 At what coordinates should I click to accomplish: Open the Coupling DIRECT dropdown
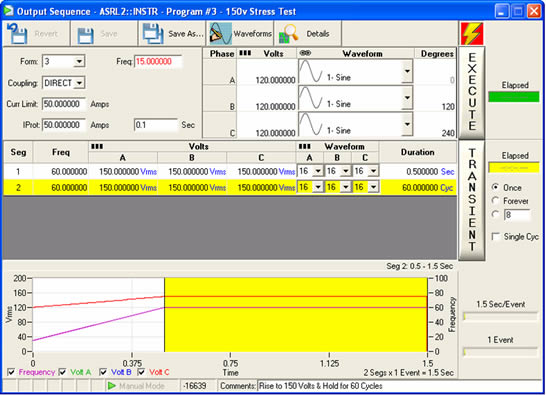pyautogui.click(x=79, y=83)
